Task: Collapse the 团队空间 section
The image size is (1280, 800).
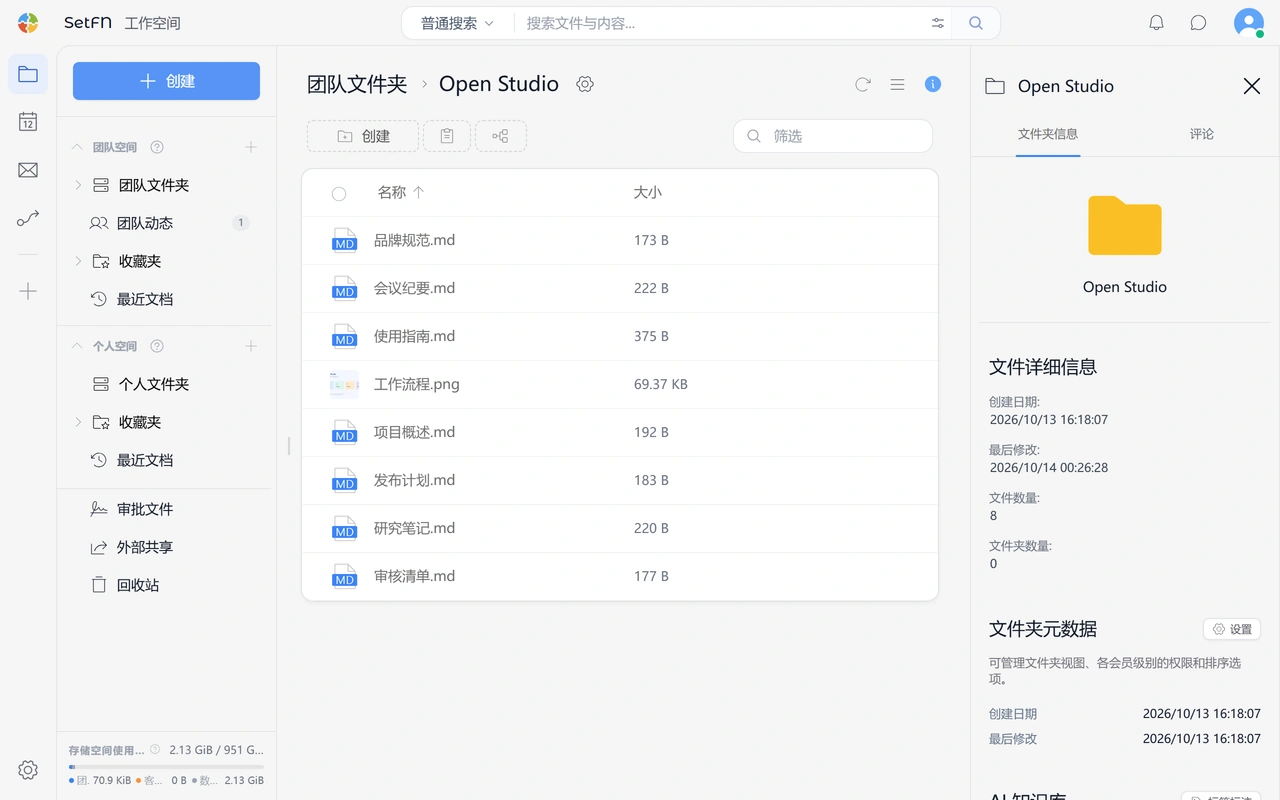Action: pyautogui.click(x=77, y=147)
